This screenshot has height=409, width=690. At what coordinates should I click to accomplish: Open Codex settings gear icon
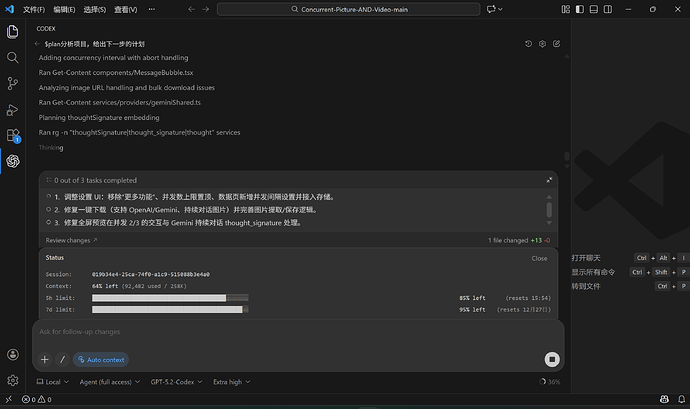coord(543,44)
